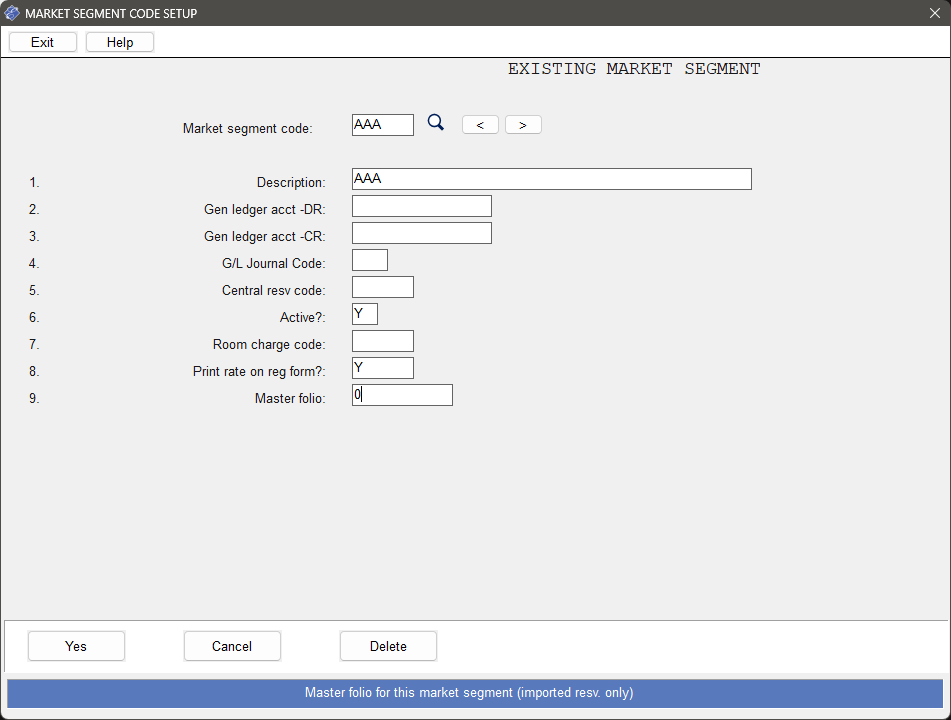Click the Room charge code field

[382, 341]
